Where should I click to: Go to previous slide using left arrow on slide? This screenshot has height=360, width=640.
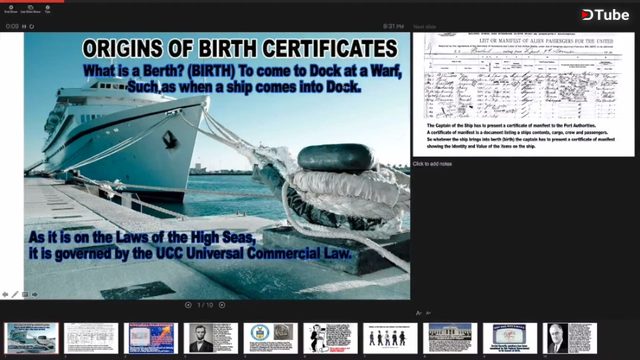pos(5,294)
